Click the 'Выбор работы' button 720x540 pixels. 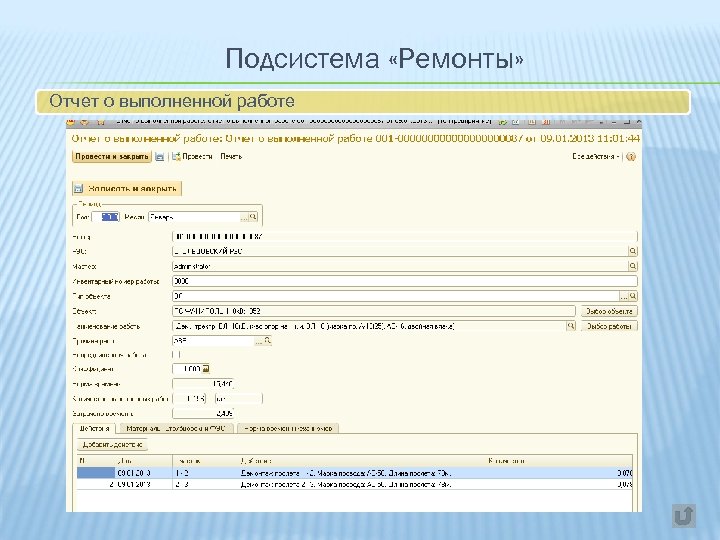pyautogui.click(x=609, y=326)
